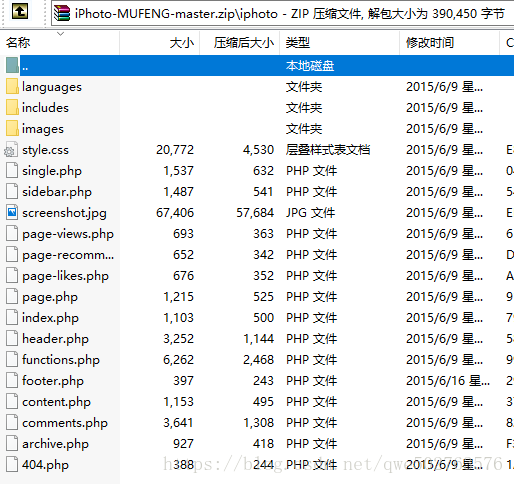
Task: Click the archive path address field
Action: click(283, 13)
